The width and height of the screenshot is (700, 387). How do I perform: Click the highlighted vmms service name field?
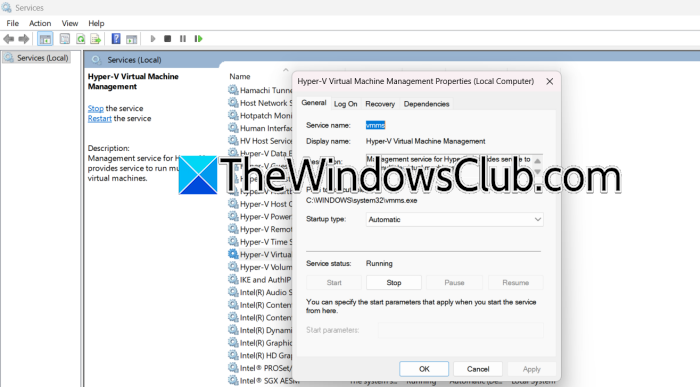375,125
